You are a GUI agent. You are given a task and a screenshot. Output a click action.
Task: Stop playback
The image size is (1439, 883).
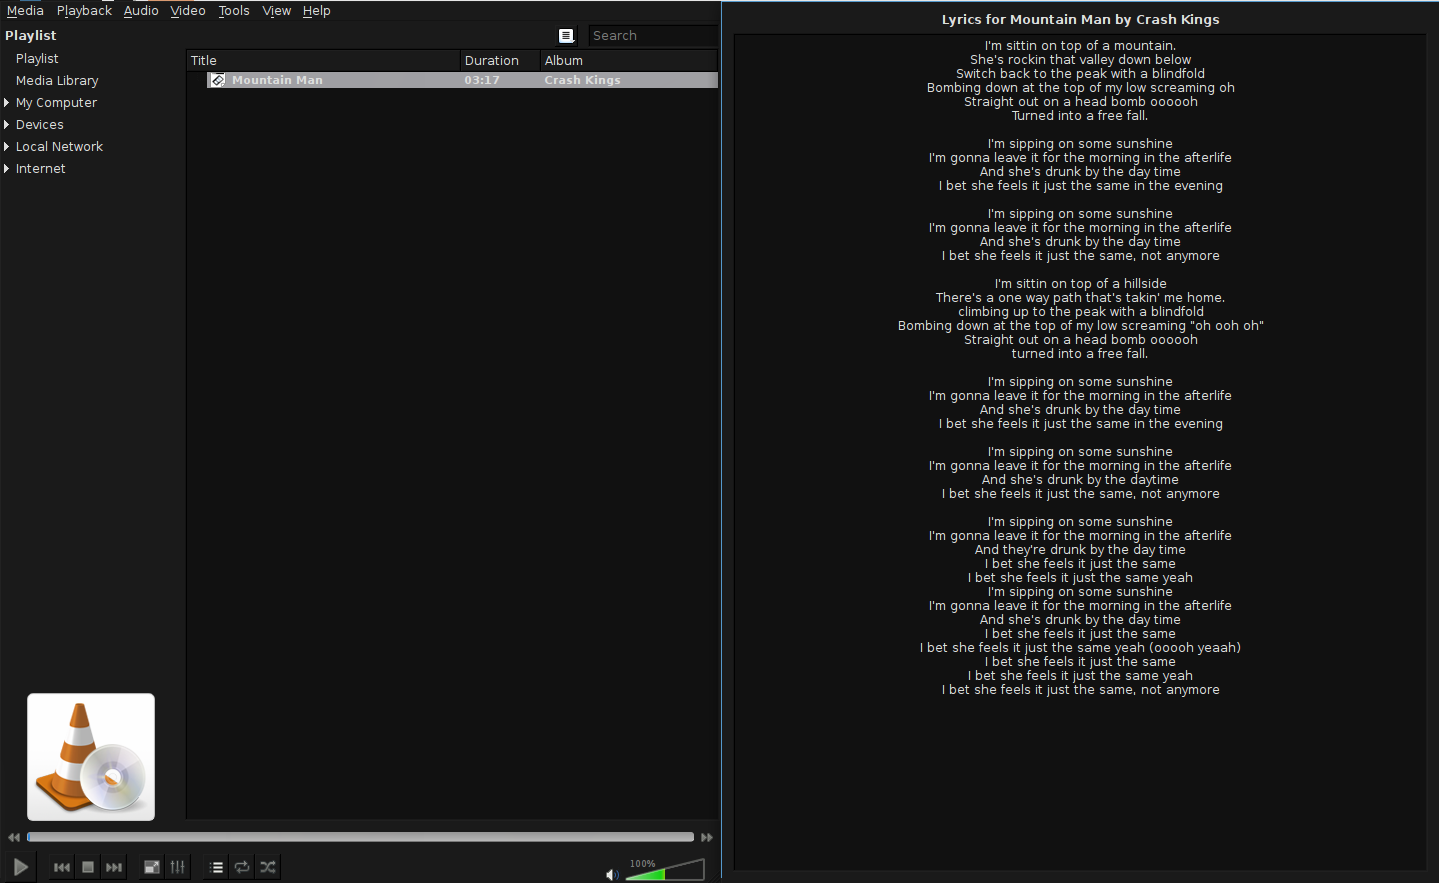(88, 867)
